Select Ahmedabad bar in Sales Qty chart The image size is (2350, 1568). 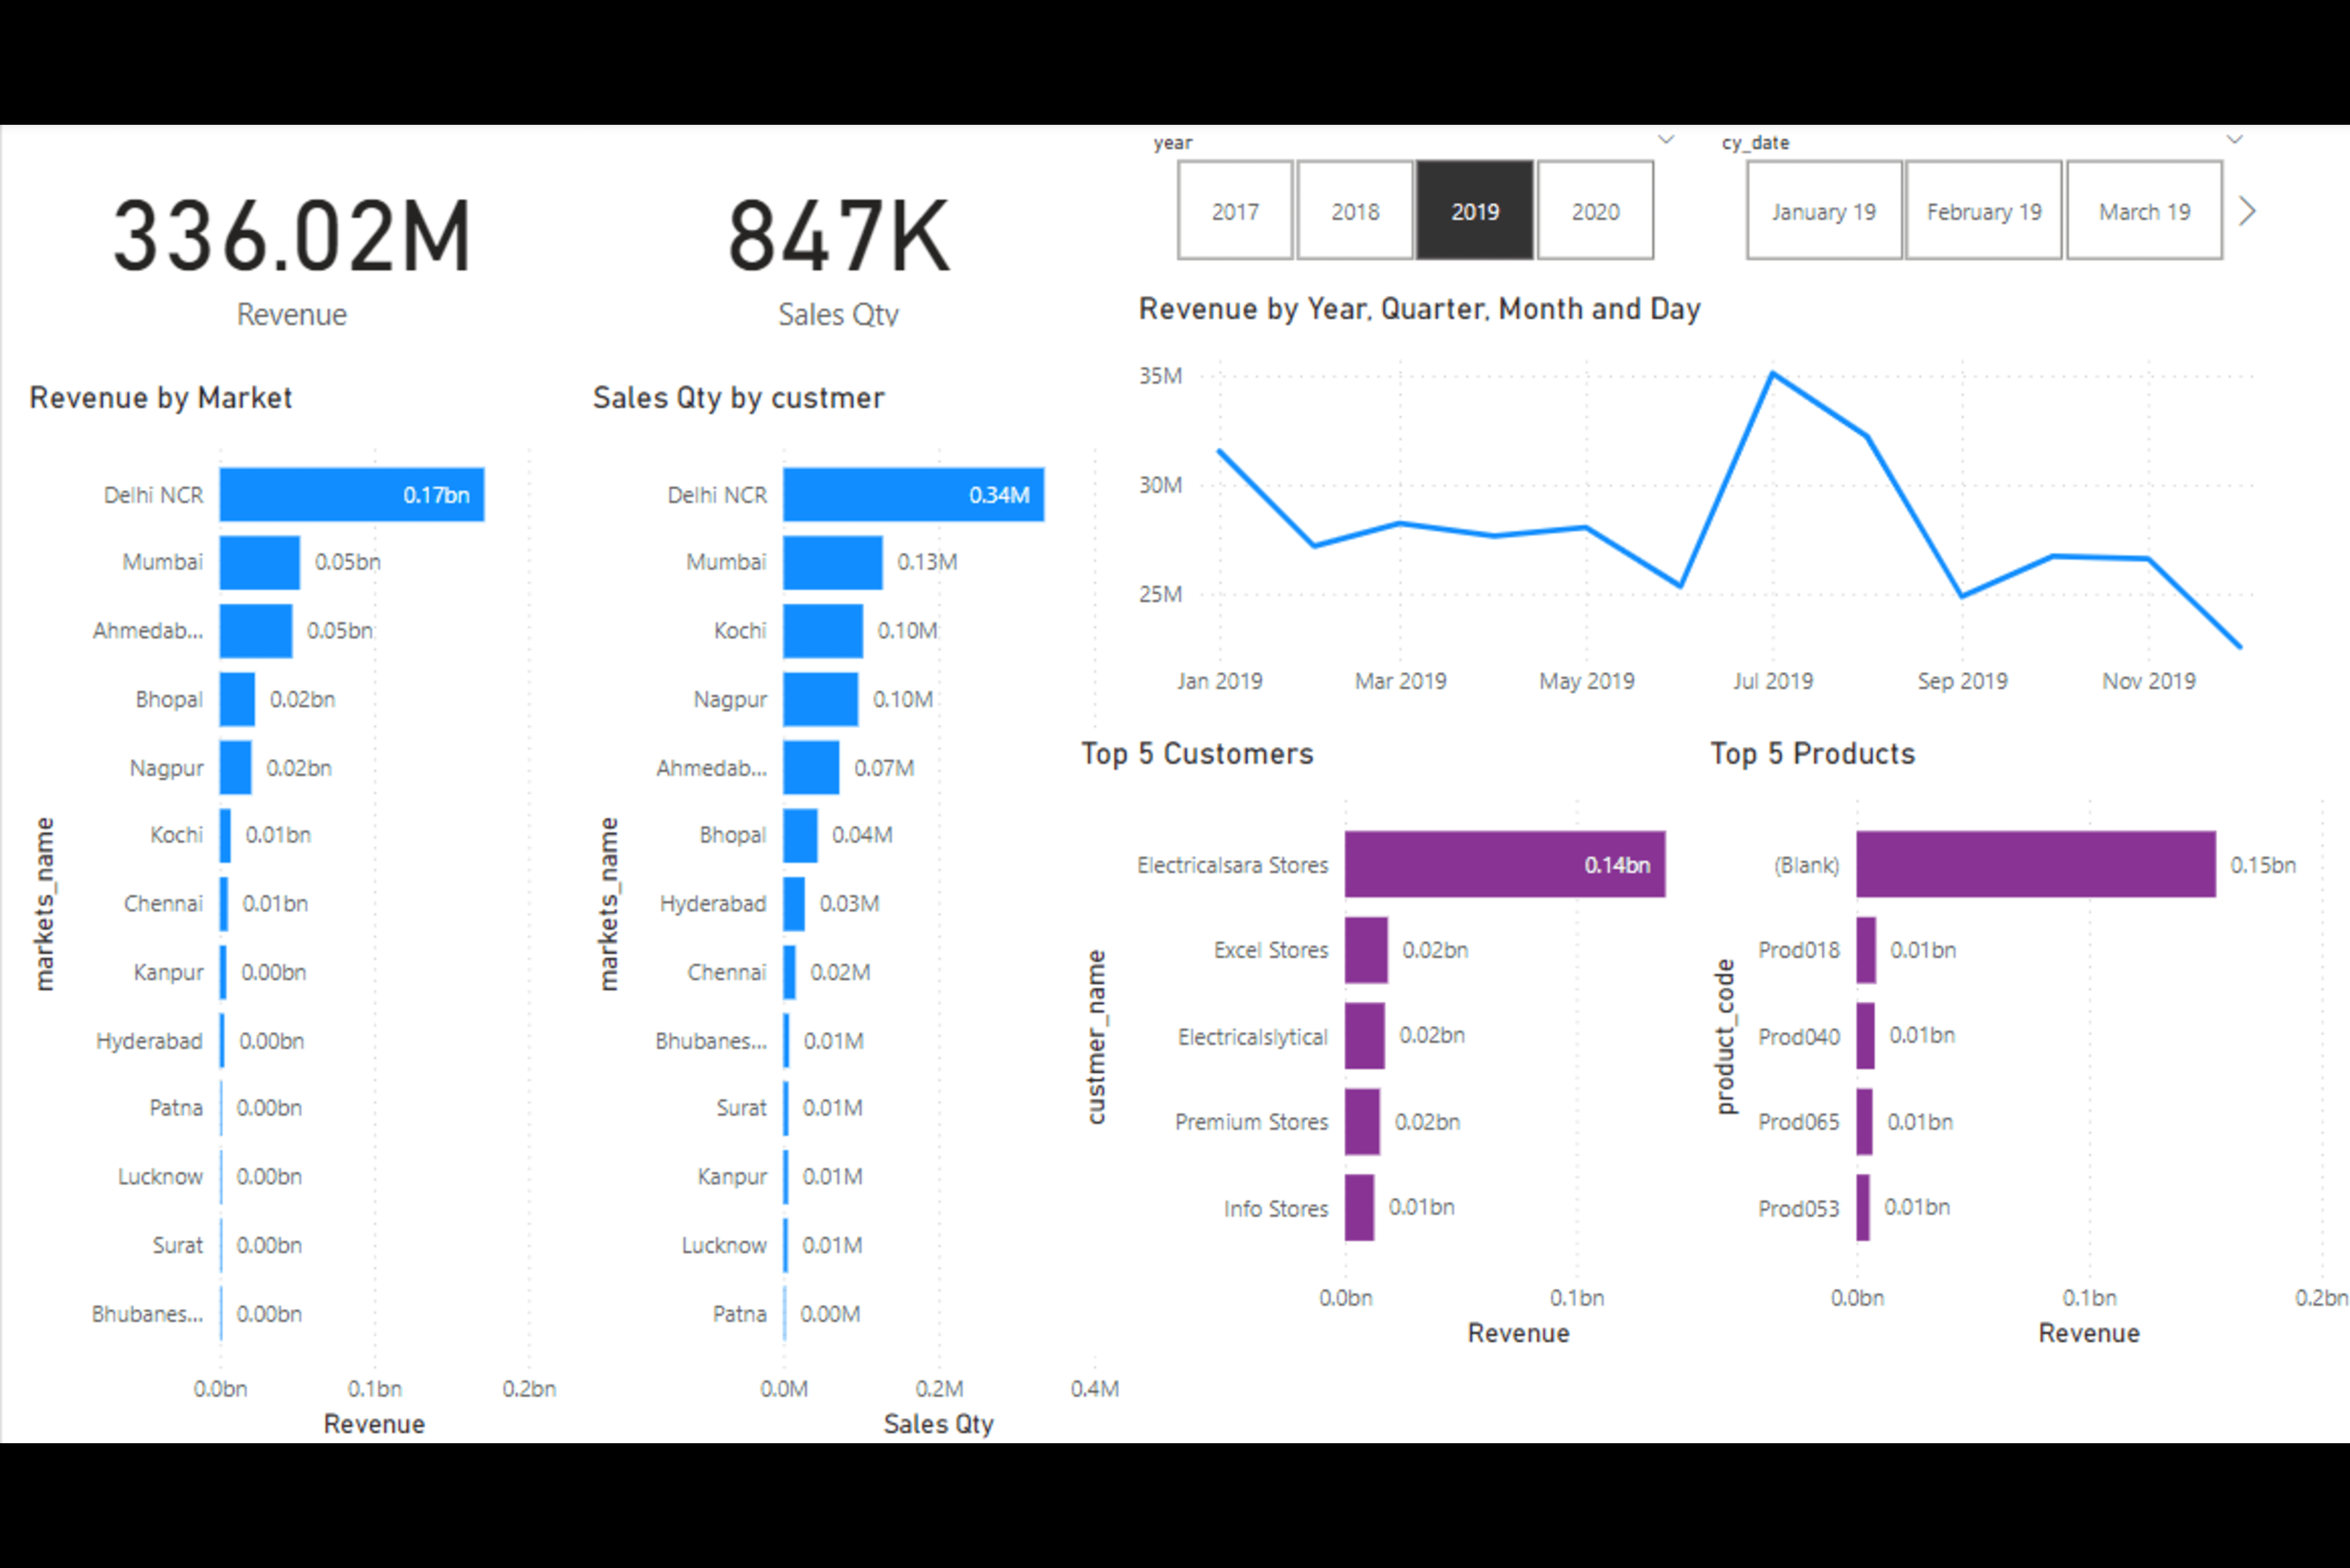[x=811, y=768]
